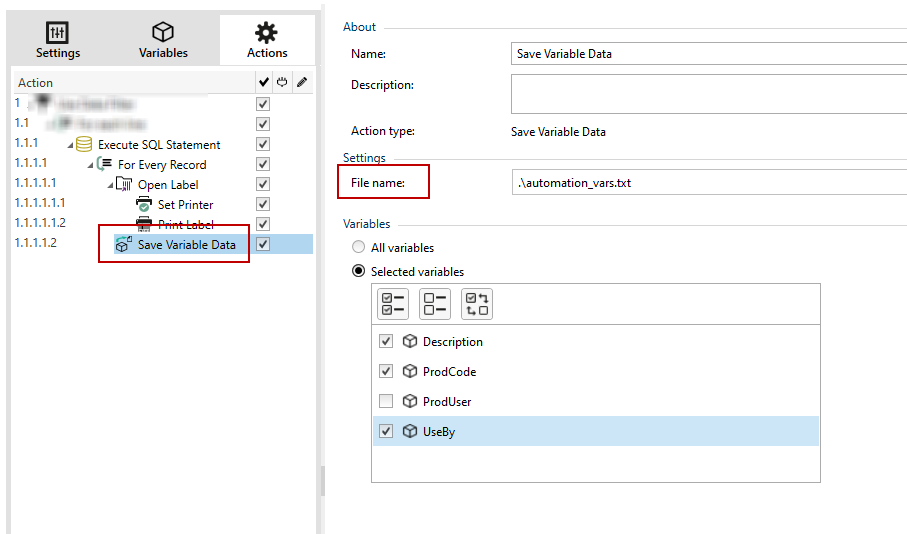Collapse the Open Label tree node
Viewport: 907px width, 534px height.
pyautogui.click(x=111, y=185)
